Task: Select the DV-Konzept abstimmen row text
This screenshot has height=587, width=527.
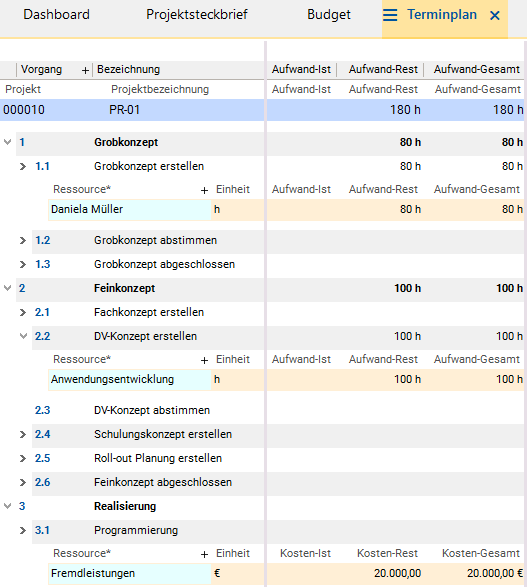Action: pos(152,410)
